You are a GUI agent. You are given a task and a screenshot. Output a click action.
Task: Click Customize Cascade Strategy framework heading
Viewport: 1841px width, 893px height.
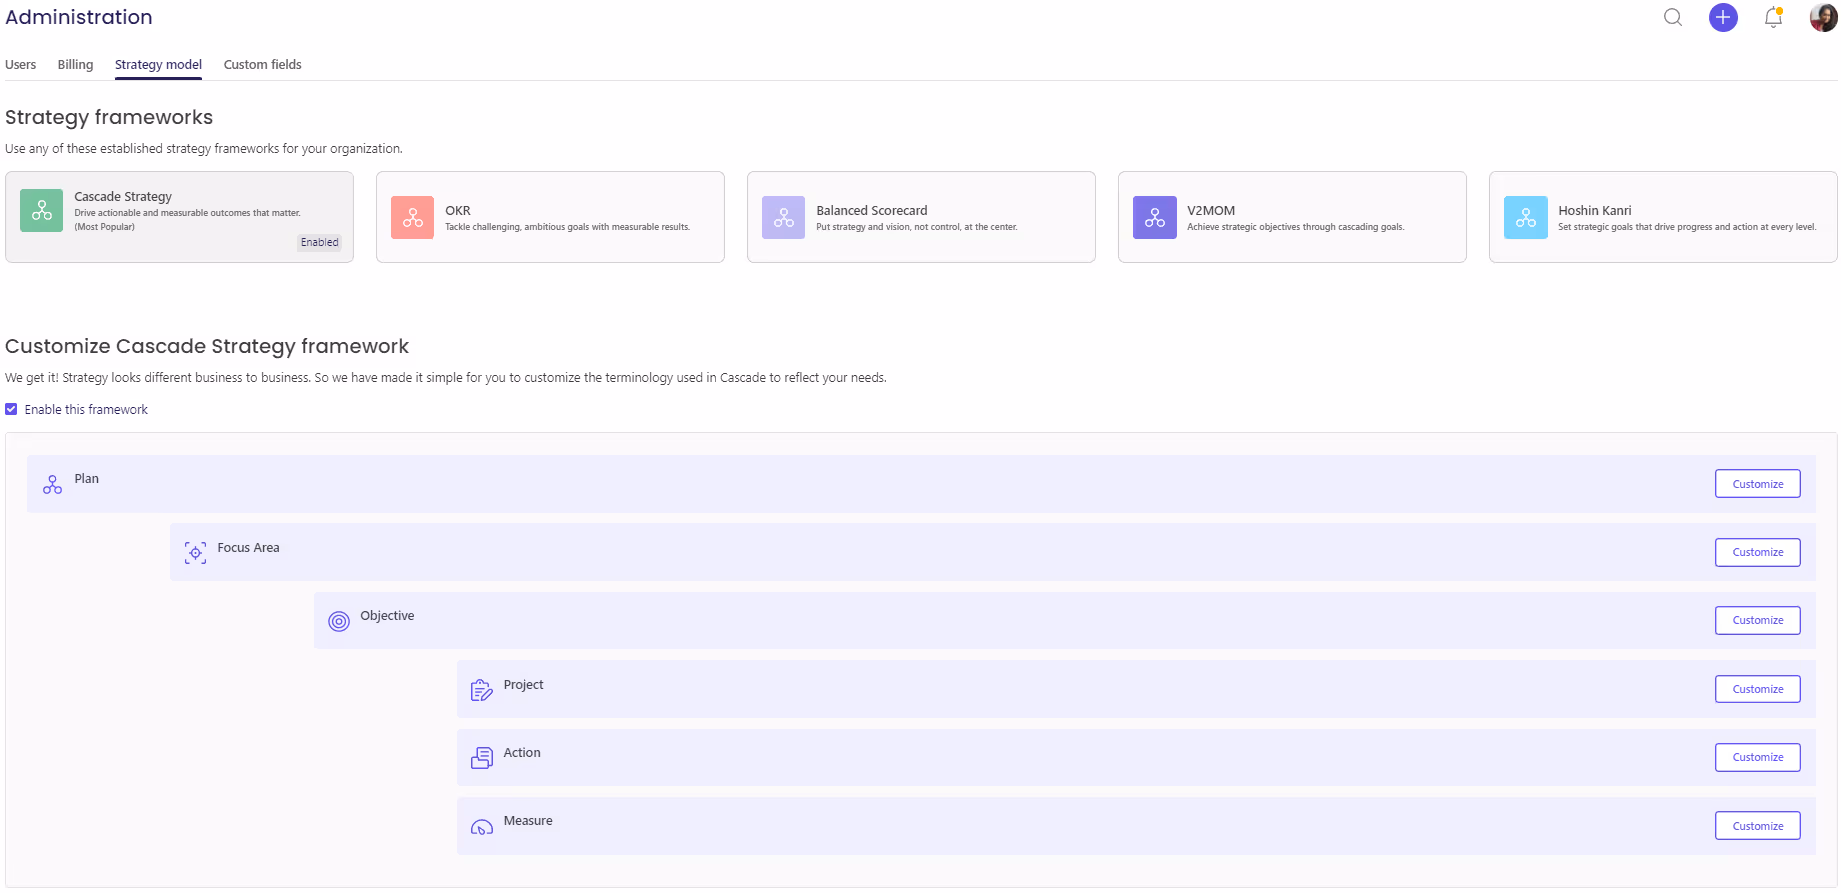tap(207, 346)
